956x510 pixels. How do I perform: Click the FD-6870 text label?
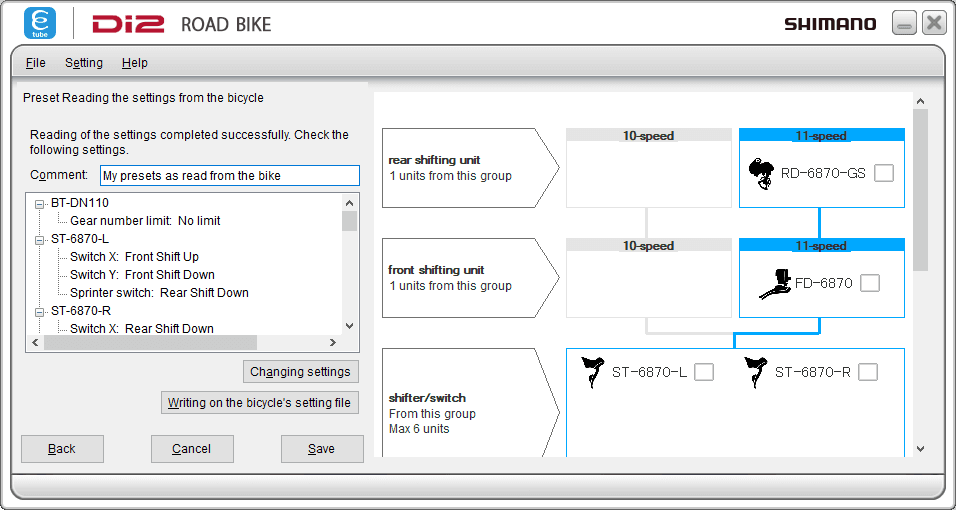coord(824,284)
